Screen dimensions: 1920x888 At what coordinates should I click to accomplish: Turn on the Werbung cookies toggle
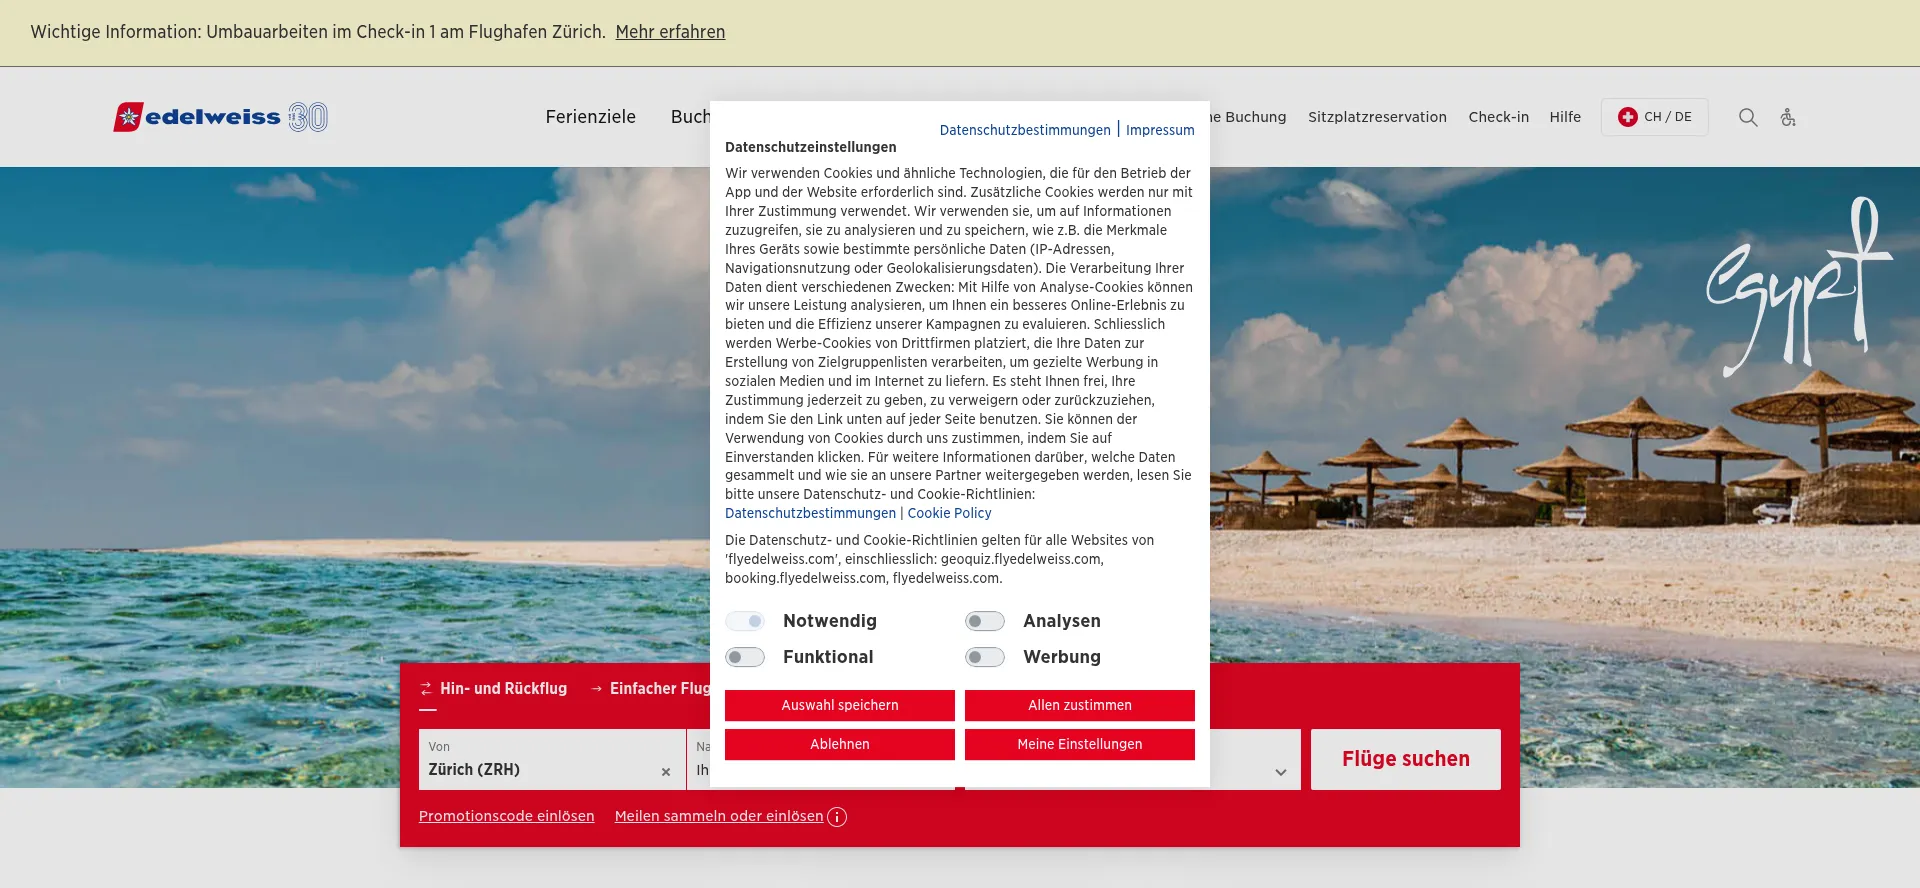pos(985,657)
